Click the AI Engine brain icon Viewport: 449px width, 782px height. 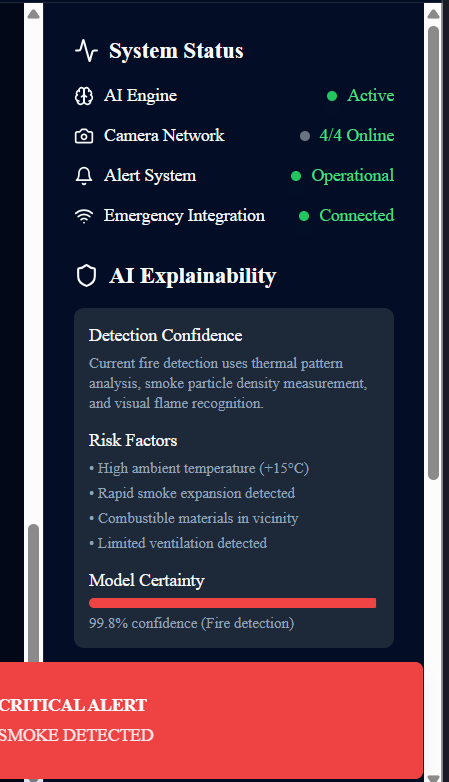pyautogui.click(x=84, y=96)
